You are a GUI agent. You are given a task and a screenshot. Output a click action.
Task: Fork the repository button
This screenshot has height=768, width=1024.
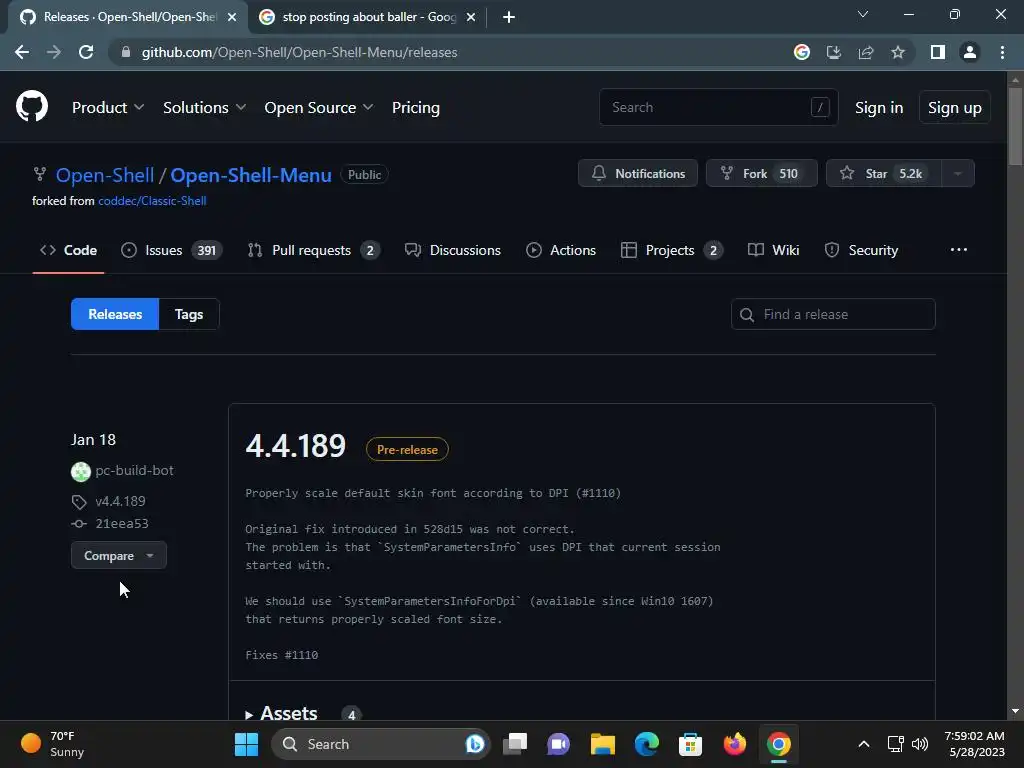click(x=761, y=173)
